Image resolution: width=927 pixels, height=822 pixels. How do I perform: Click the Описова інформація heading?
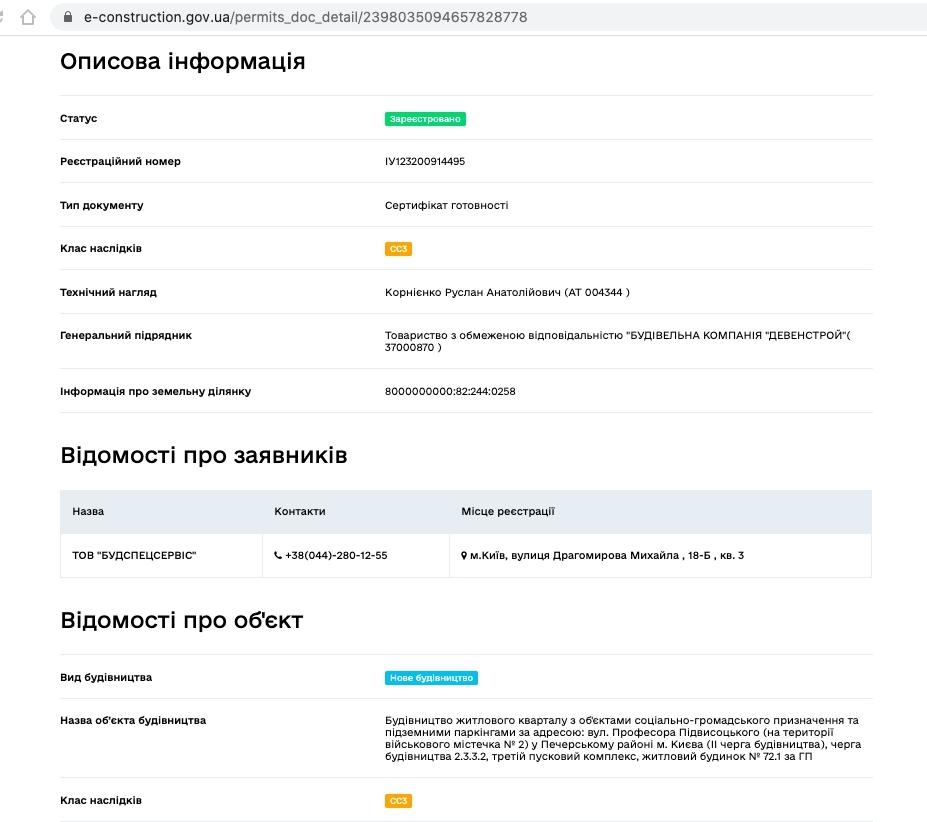(x=183, y=62)
